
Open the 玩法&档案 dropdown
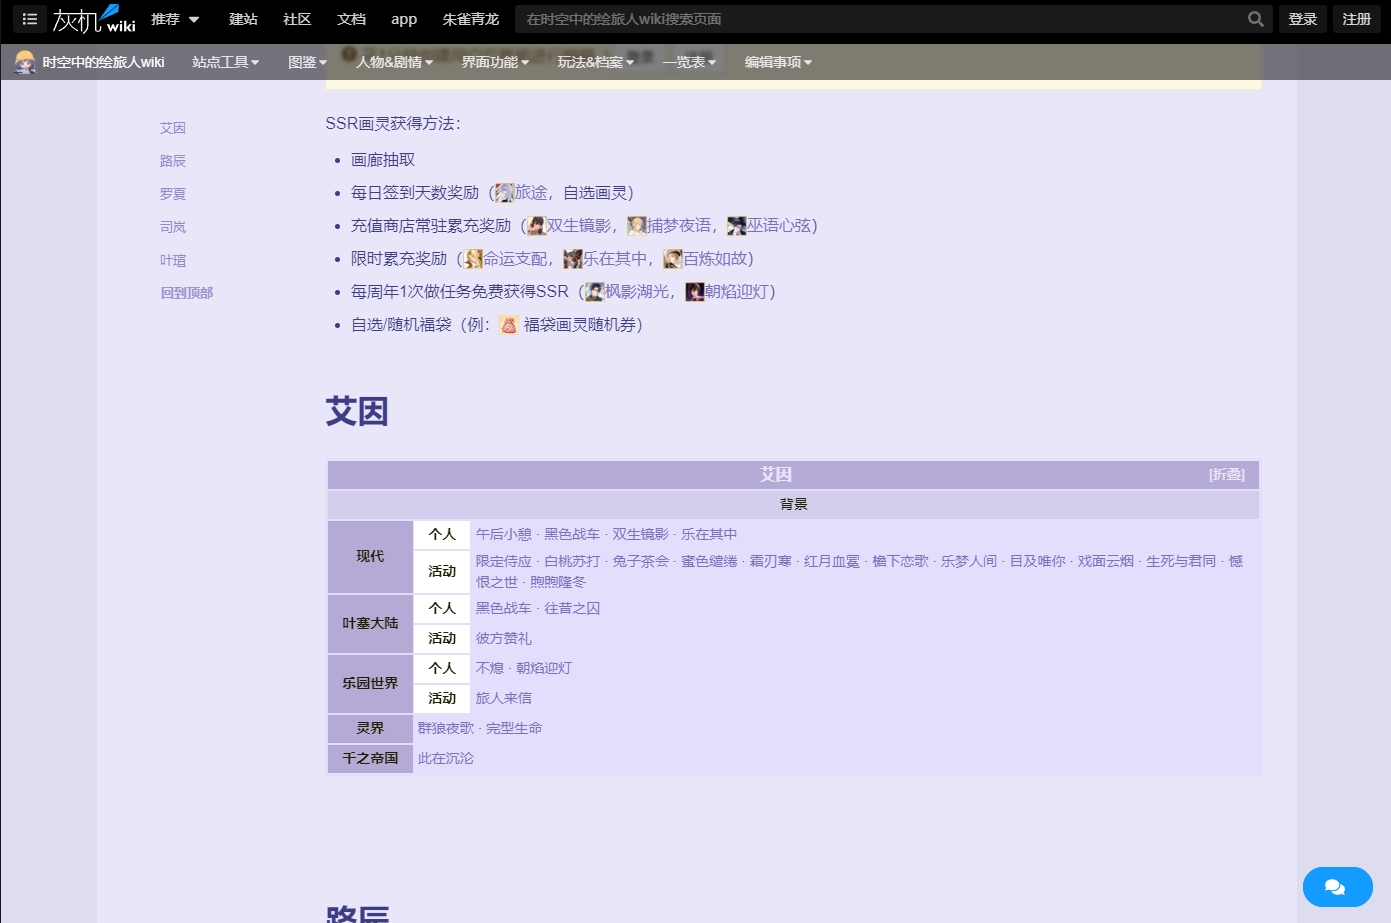coord(594,61)
